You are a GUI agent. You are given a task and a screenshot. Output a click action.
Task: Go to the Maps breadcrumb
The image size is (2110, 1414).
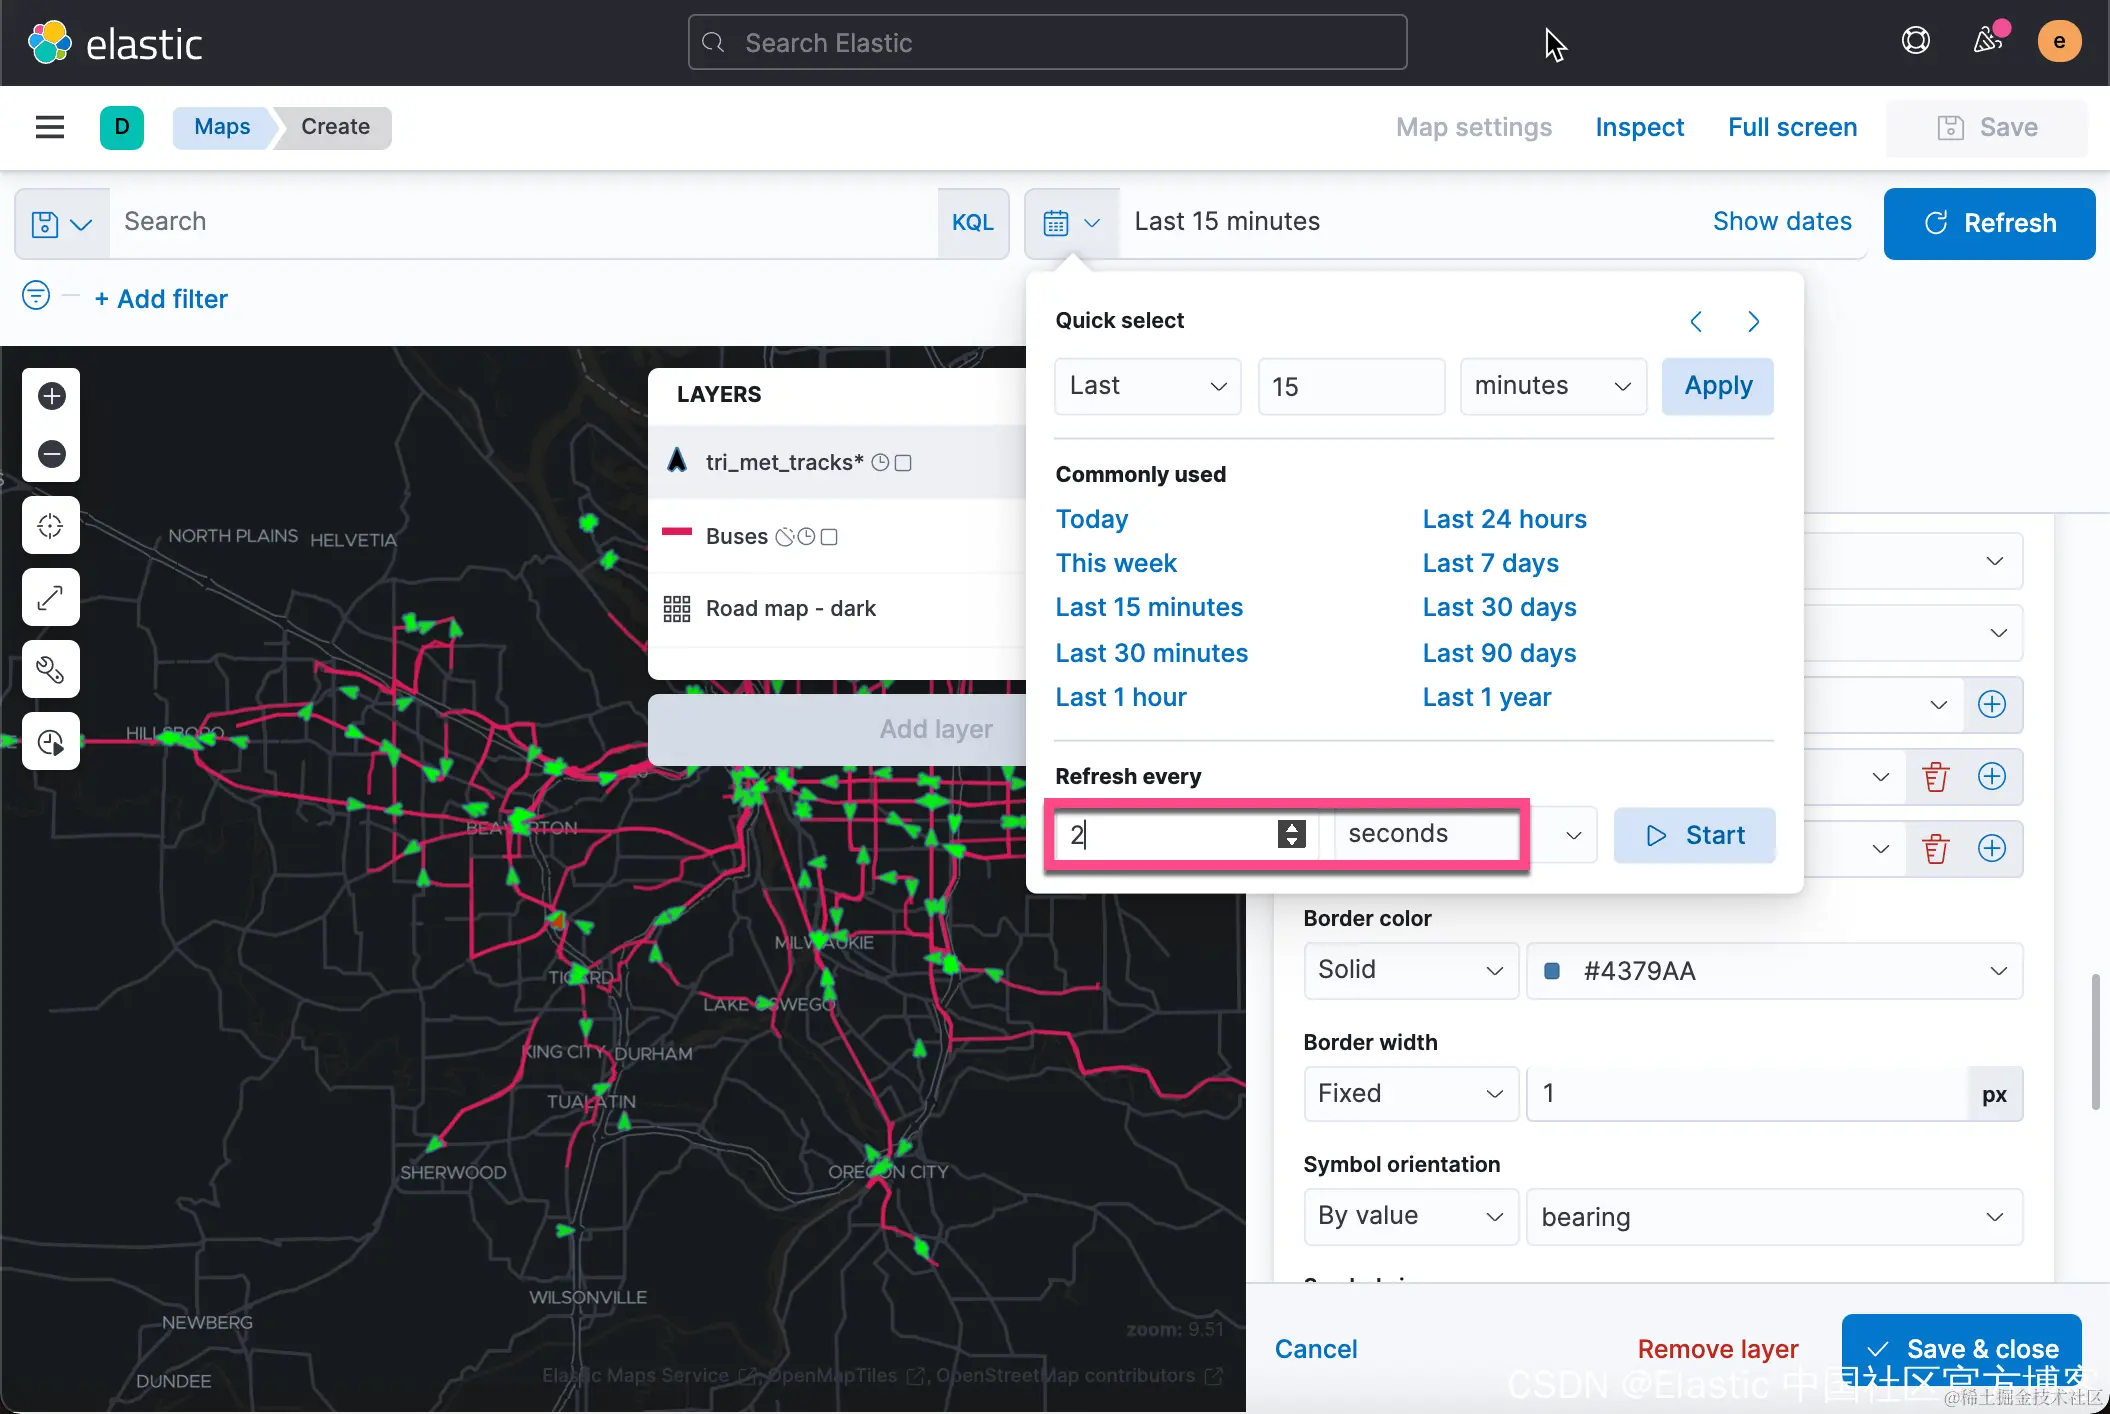[222, 127]
